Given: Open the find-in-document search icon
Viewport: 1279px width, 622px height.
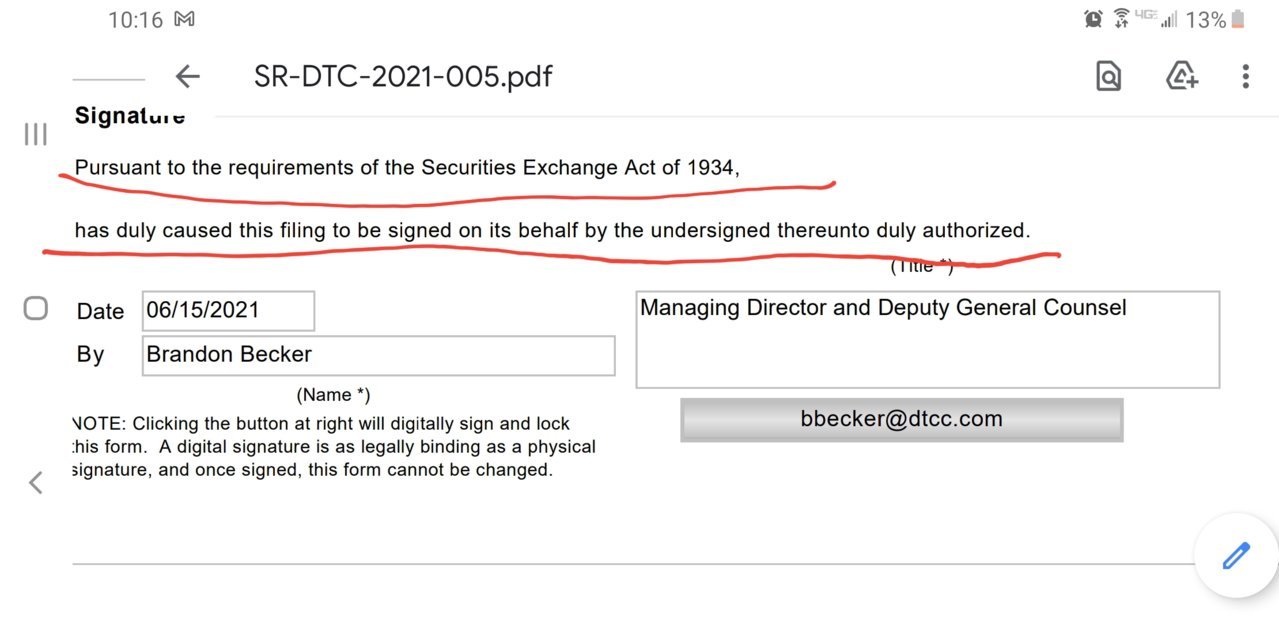Looking at the screenshot, I should pyautogui.click(x=1108, y=76).
